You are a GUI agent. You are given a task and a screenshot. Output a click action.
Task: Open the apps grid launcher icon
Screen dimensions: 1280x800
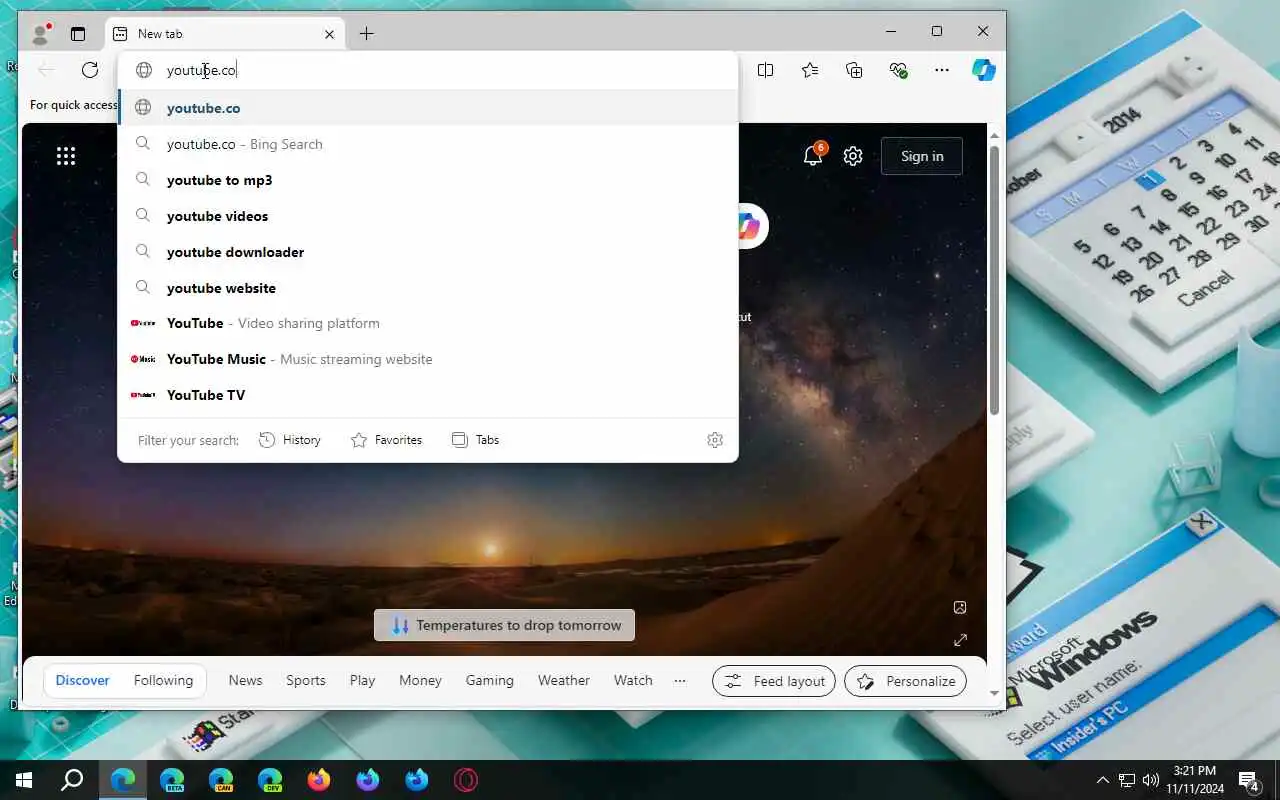click(66, 155)
